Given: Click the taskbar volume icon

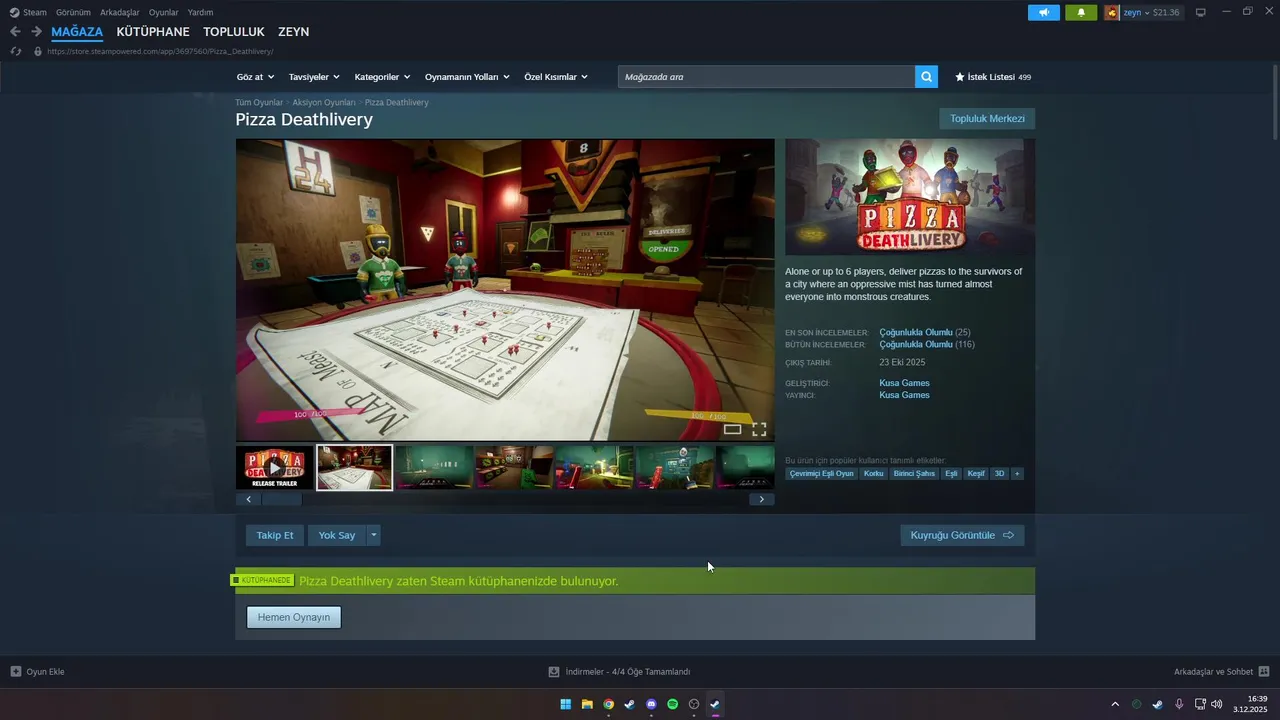Looking at the screenshot, I should [1217, 704].
